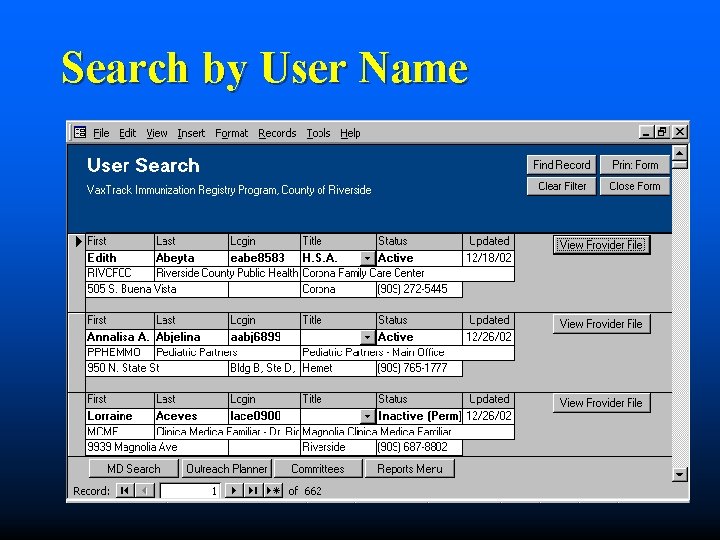Click the Clear Filter button
720x540 pixels.
(561, 186)
